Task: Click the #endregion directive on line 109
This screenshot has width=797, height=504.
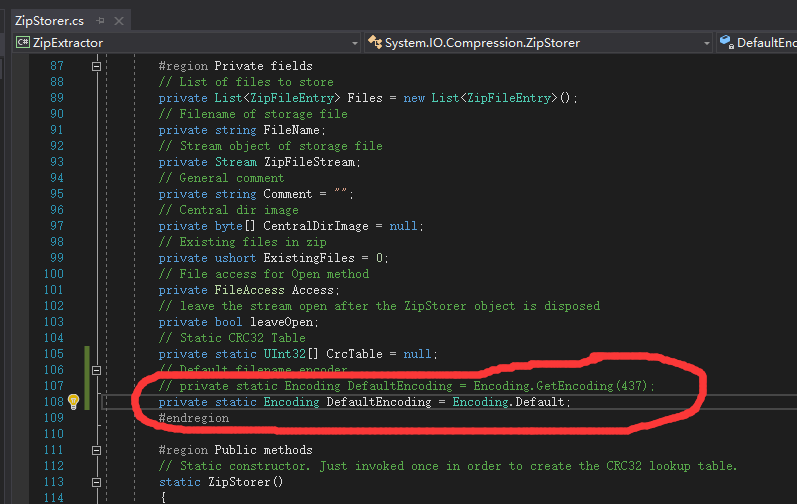Action: (x=194, y=418)
